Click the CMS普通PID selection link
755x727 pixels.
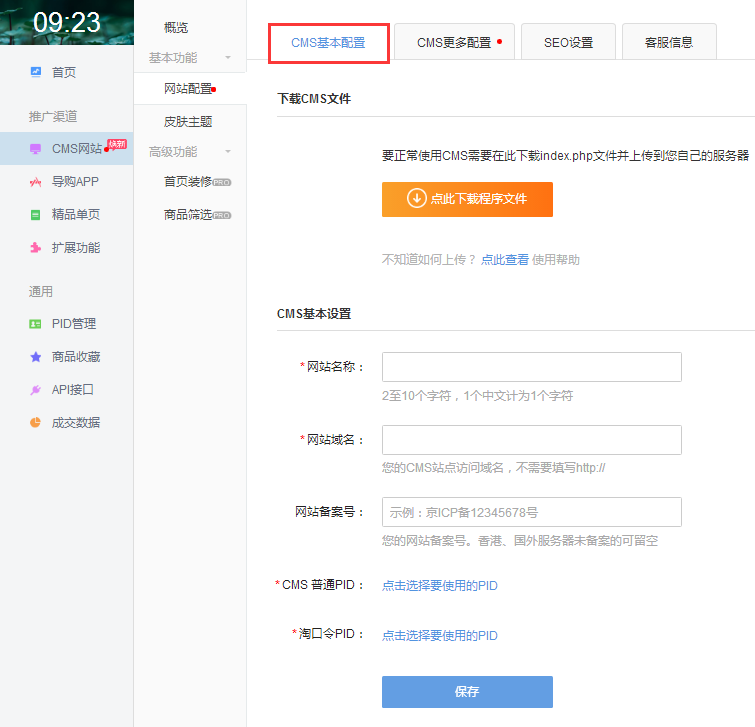coord(439,586)
